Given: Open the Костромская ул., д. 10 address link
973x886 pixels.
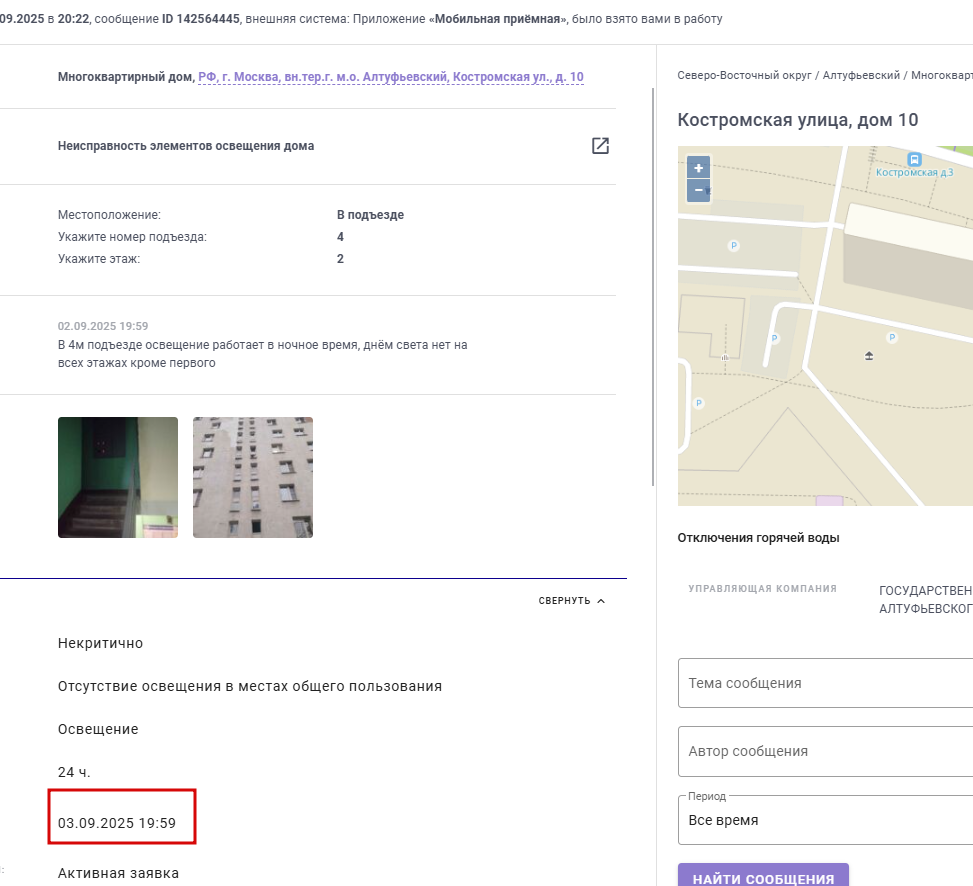Looking at the screenshot, I should 391,77.
